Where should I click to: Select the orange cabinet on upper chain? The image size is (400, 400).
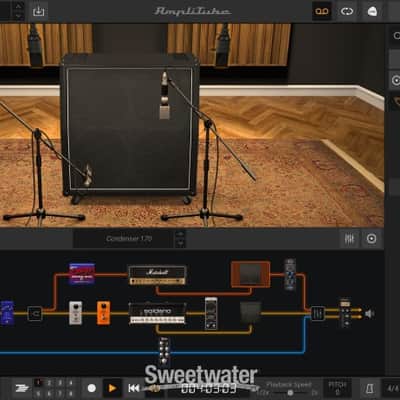click(x=251, y=274)
